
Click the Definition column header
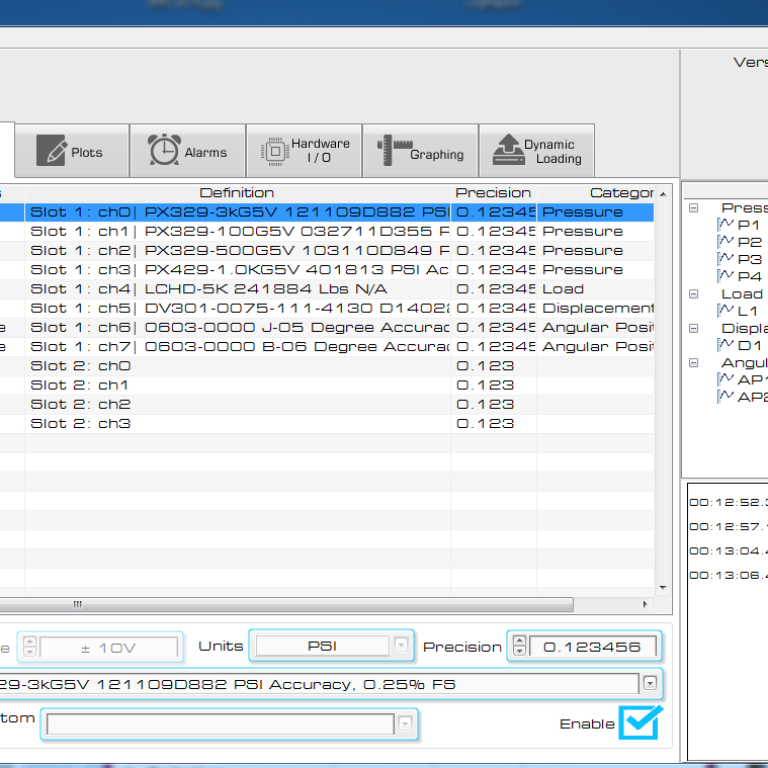pos(237,193)
